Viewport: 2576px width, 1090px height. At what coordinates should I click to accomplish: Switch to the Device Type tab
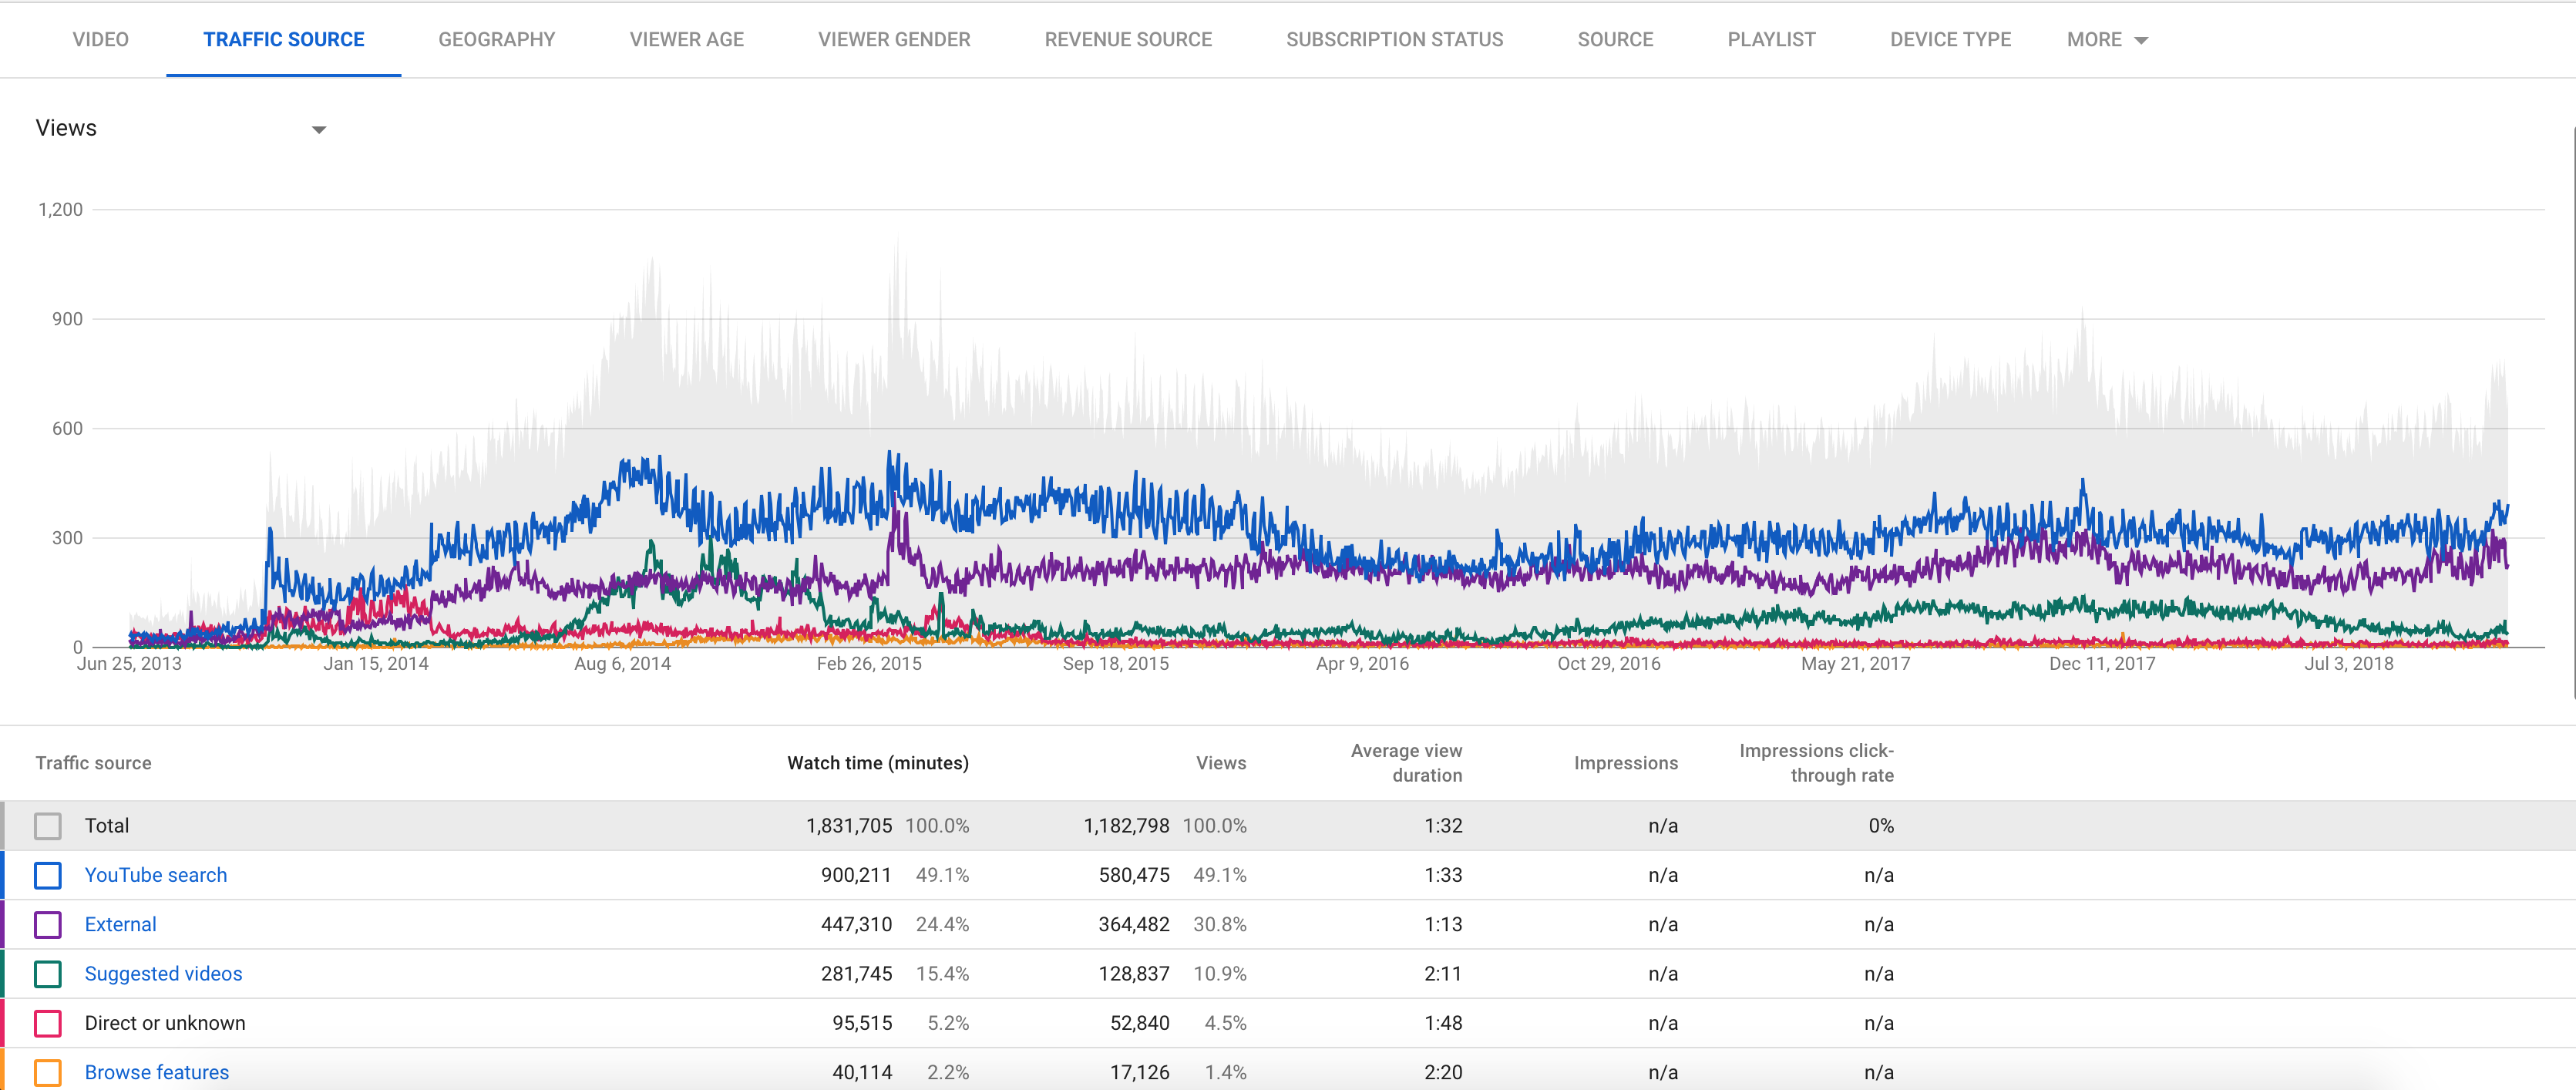1950,40
